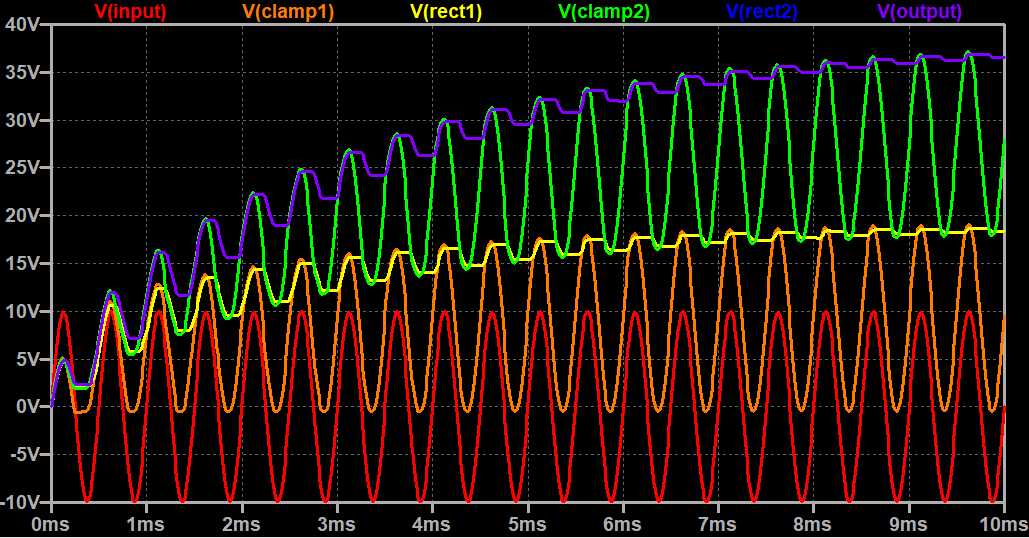The height and width of the screenshot is (538, 1029).
Task: Click the 0ms label on time axis
Action: point(51,525)
